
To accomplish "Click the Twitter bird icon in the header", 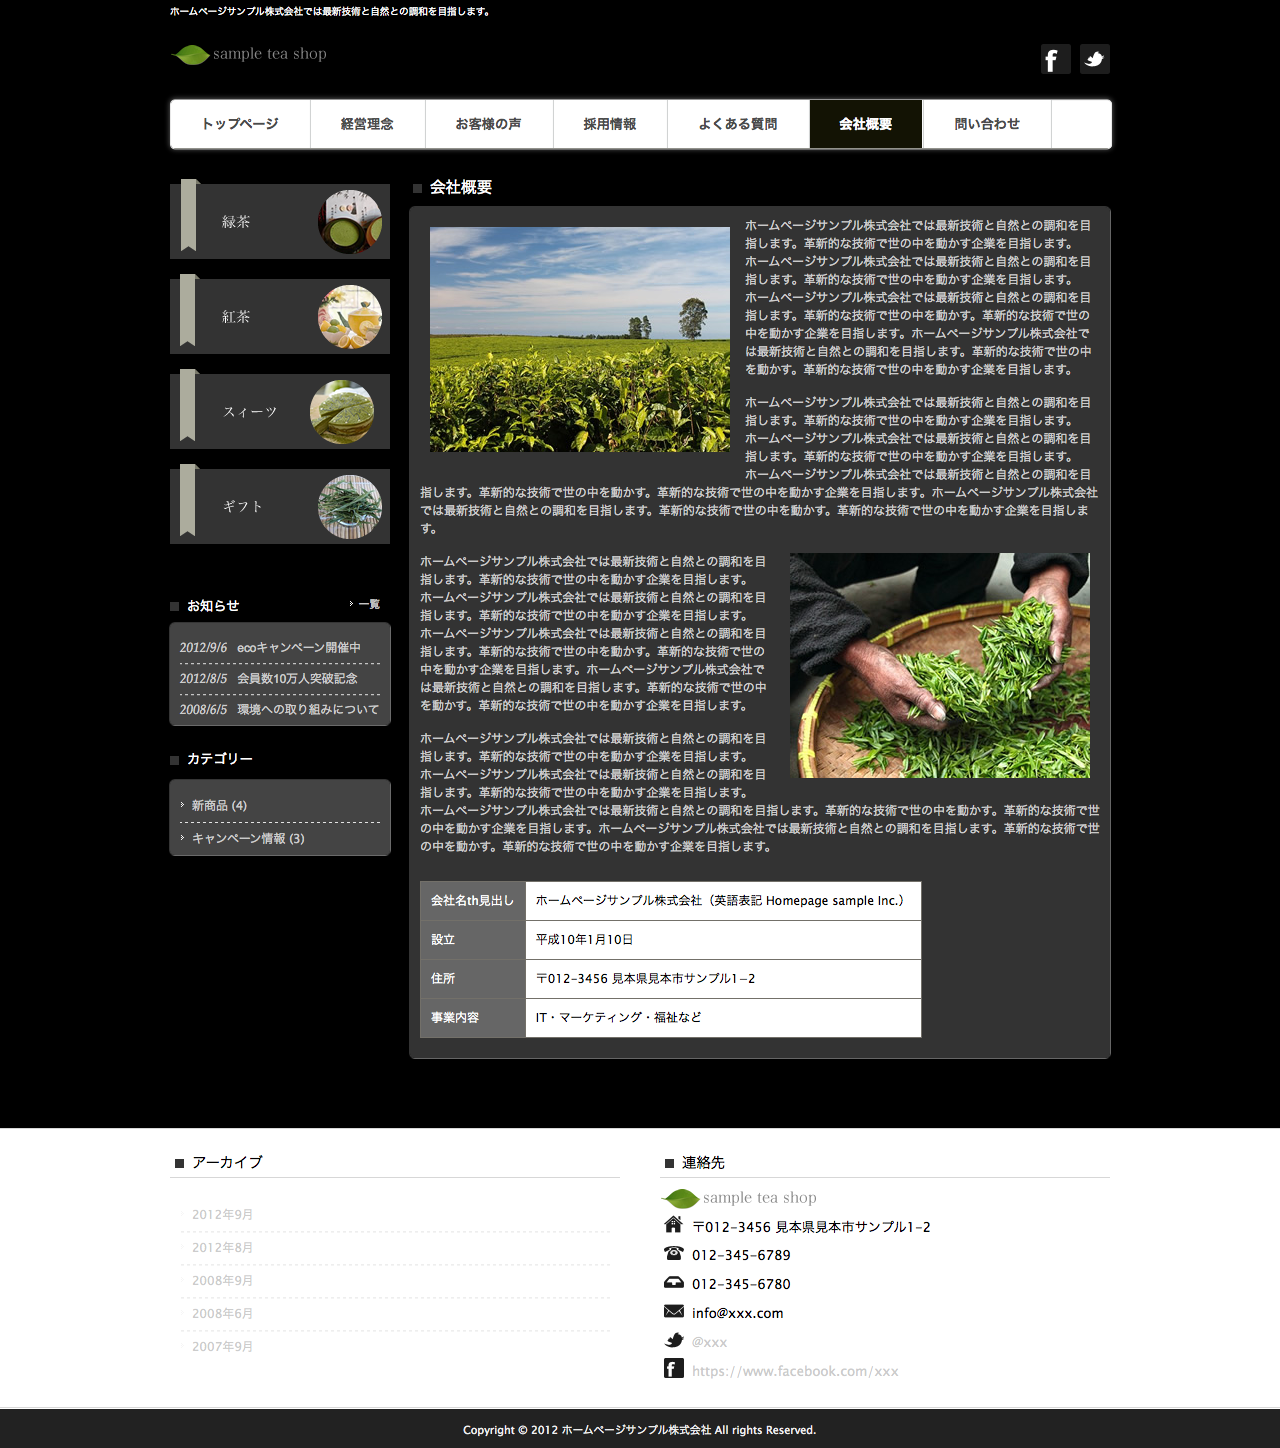I will click(1095, 59).
